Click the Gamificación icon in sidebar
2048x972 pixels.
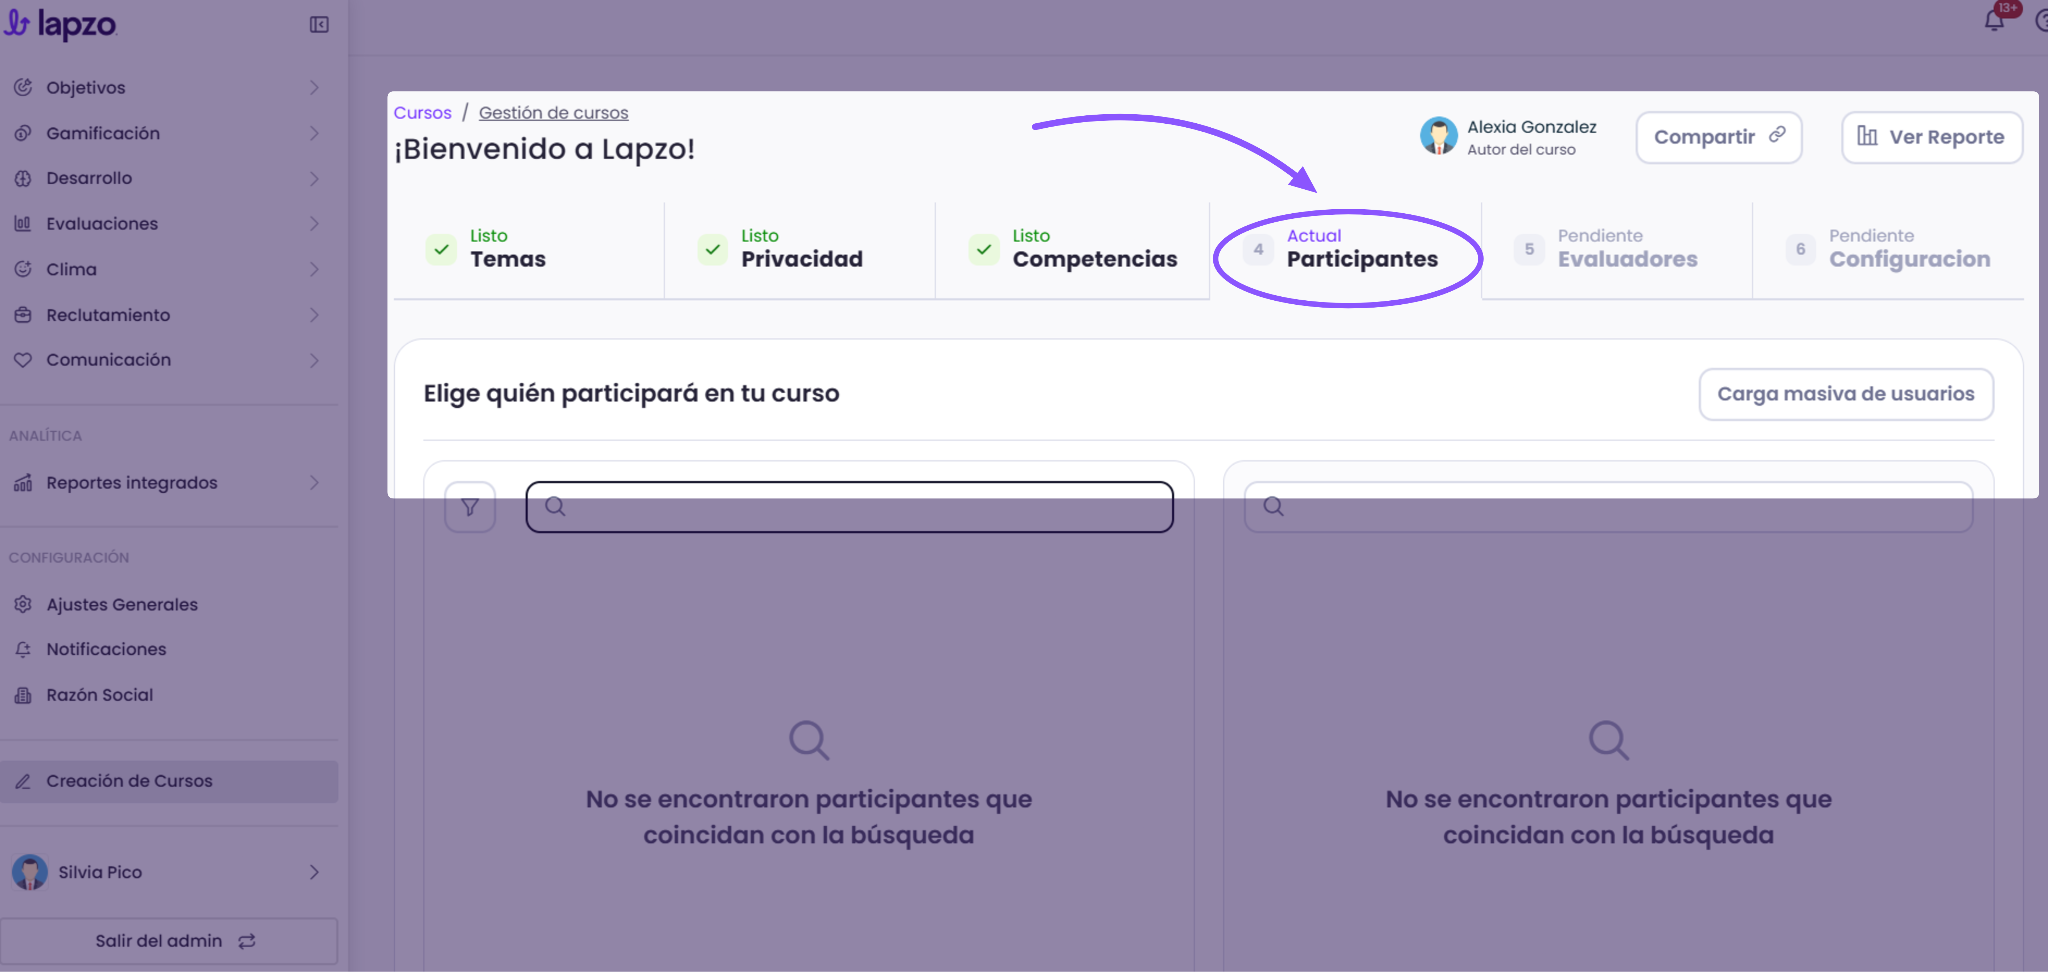23,133
